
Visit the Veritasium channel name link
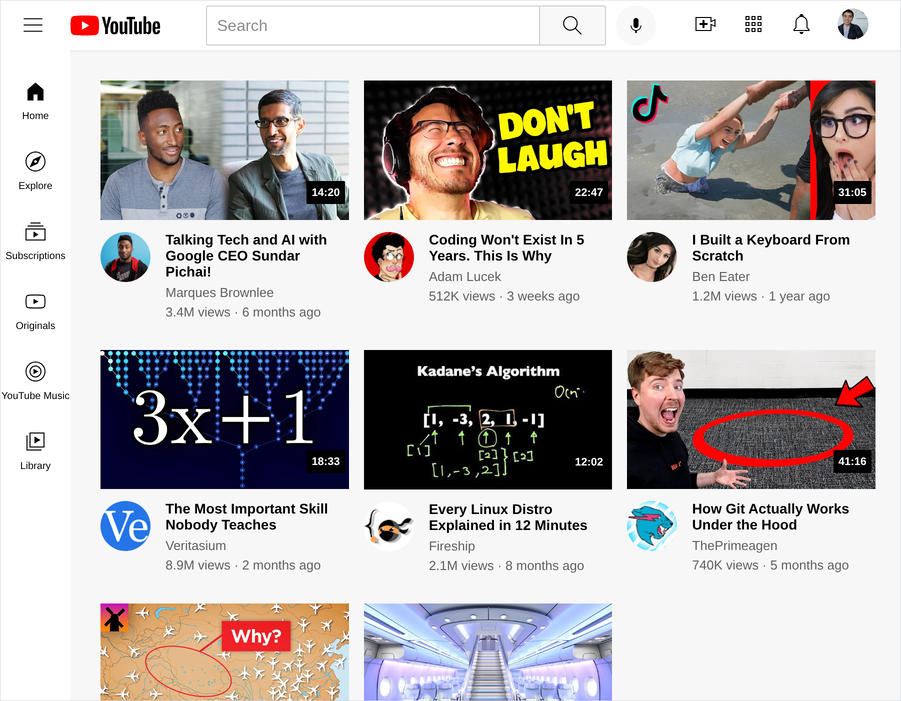coord(195,545)
